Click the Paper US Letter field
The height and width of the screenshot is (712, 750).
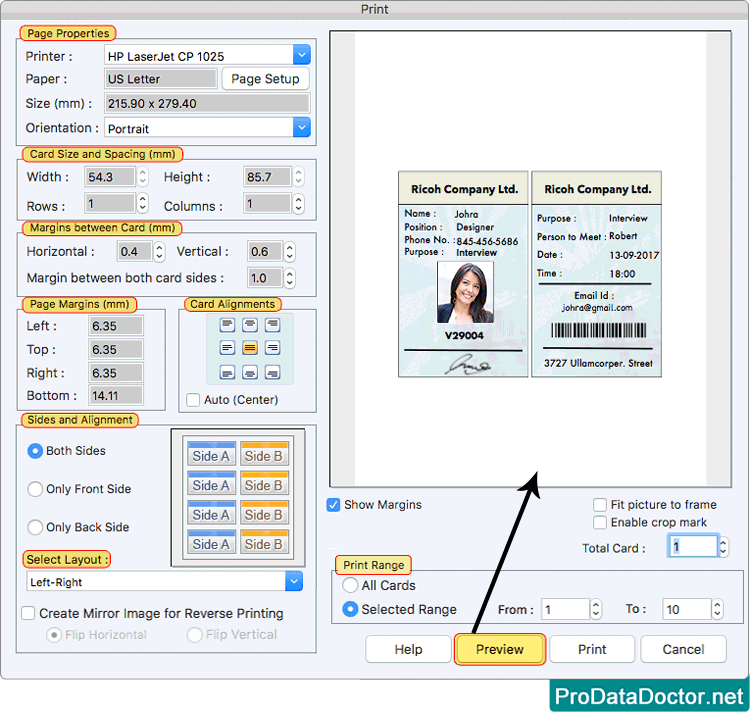(161, 79)
